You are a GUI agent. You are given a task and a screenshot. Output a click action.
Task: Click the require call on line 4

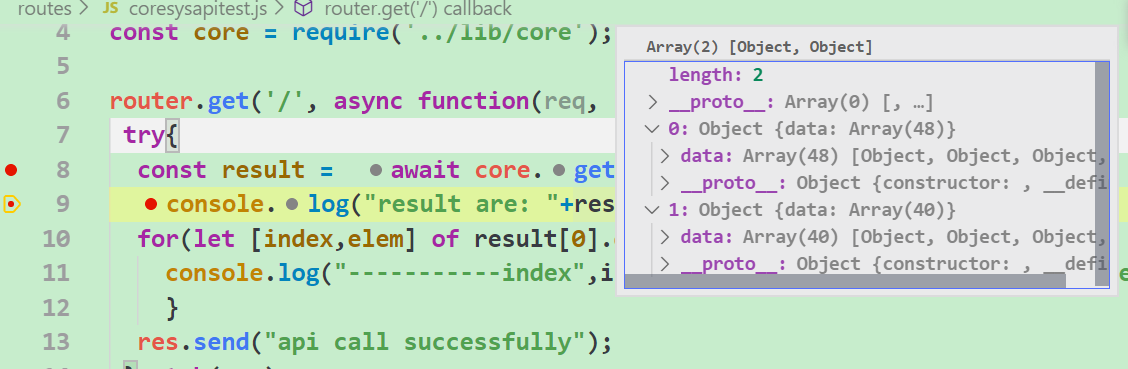340,33
